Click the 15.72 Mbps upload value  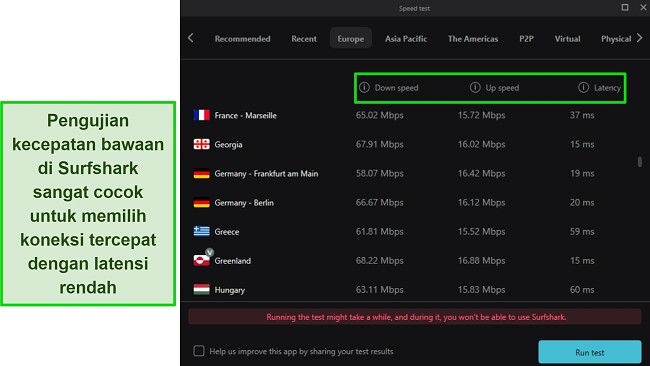pos(482,115)
